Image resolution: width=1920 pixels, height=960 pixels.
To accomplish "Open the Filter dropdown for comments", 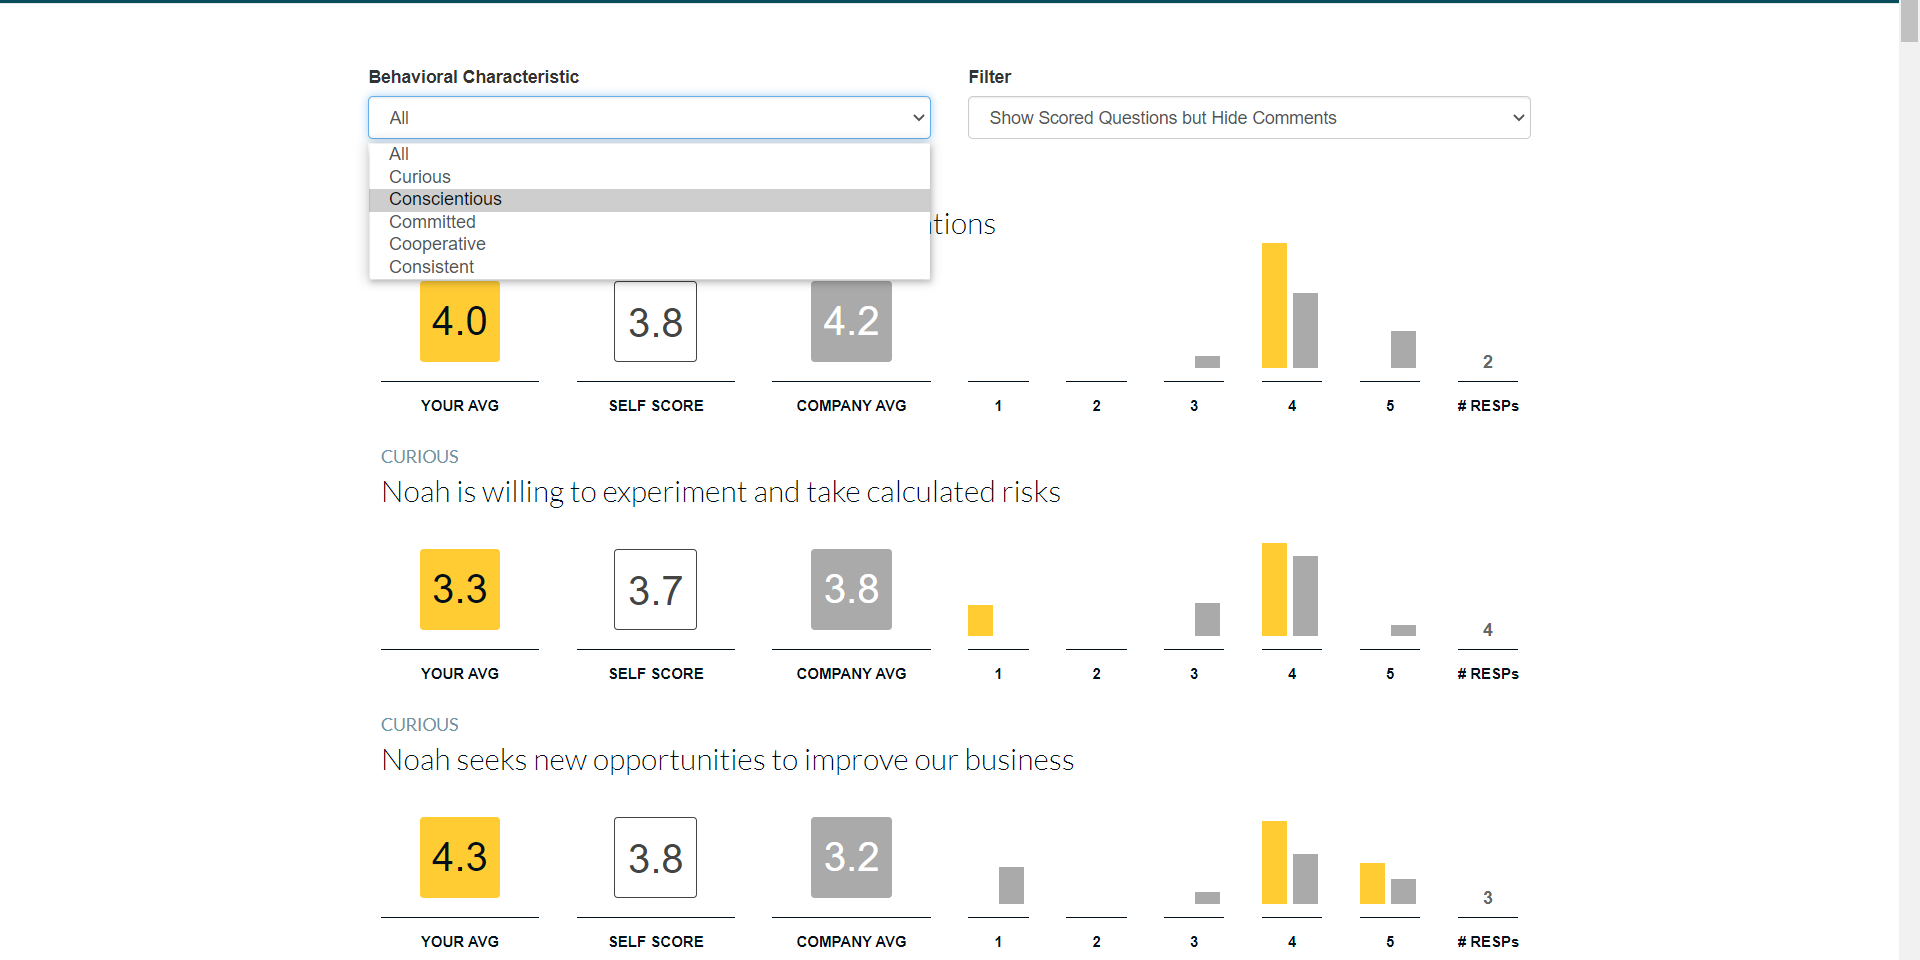I will [x=1249, y=118].
